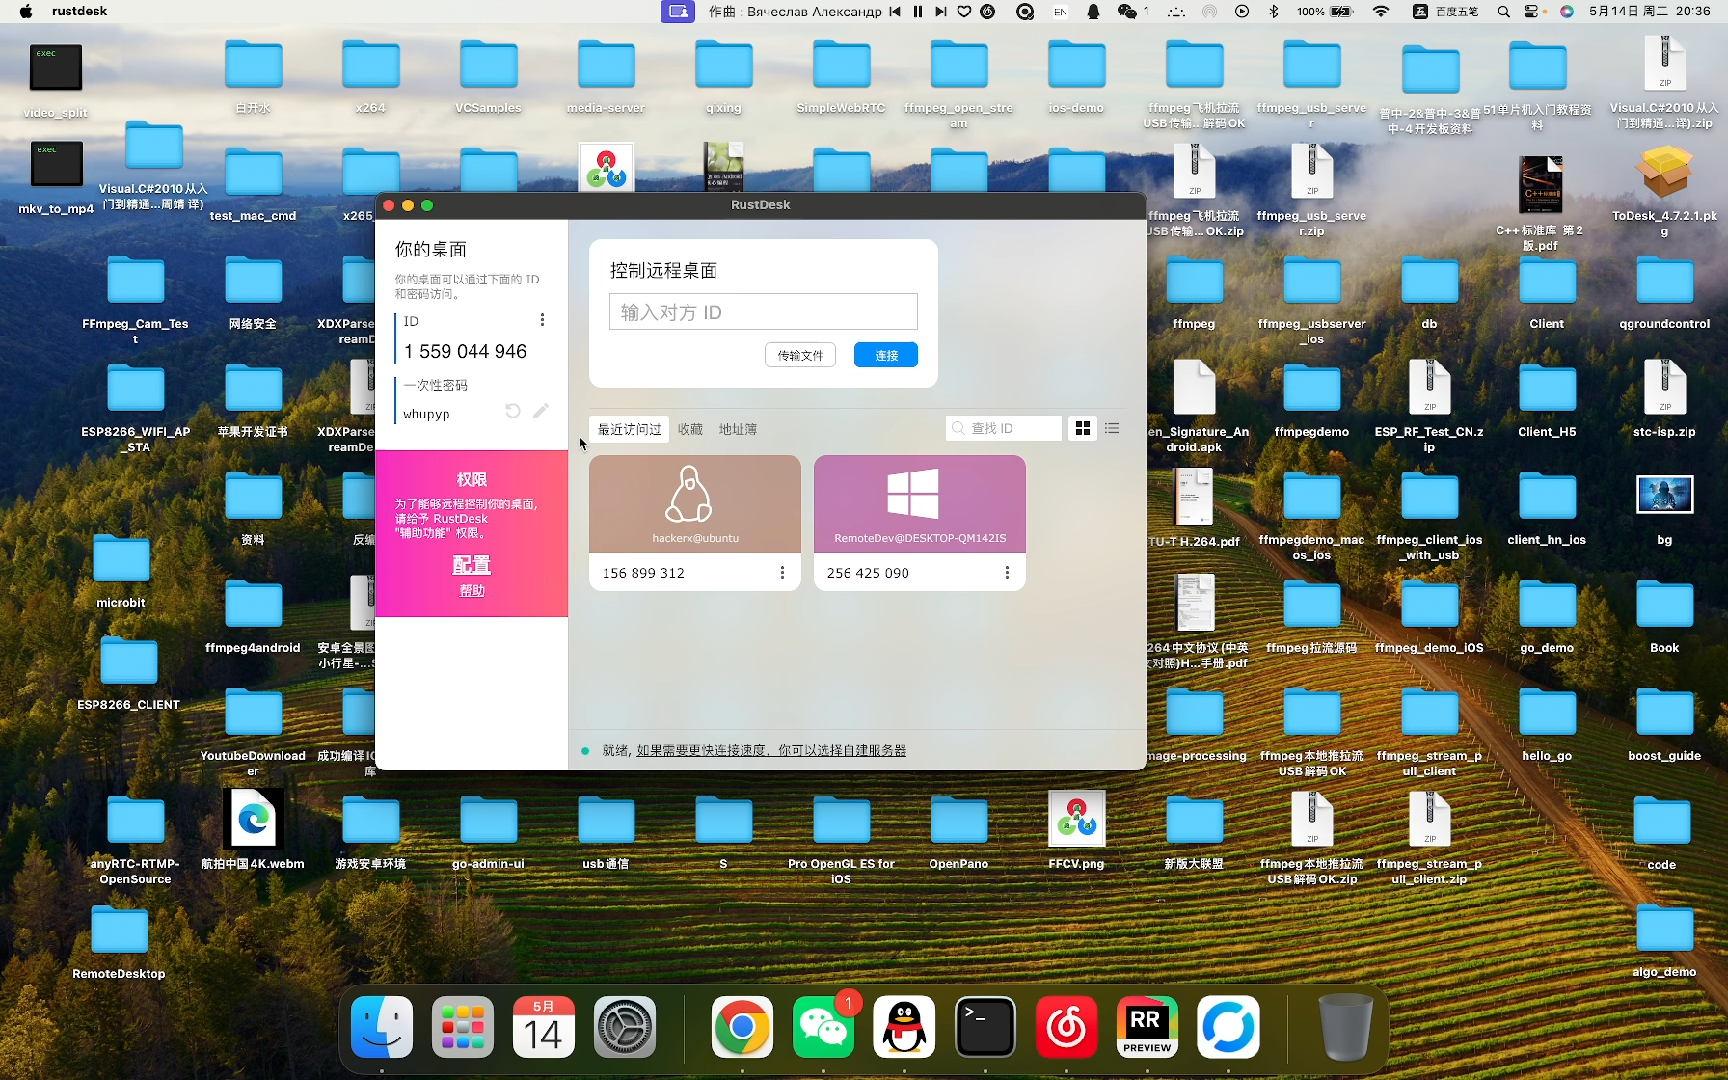Open System Preferences from the Dock

coord(625,1027)
